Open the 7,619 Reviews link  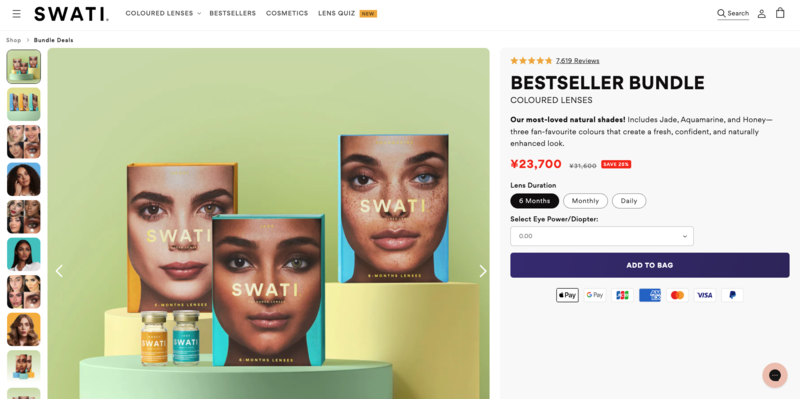pos(578,61)
